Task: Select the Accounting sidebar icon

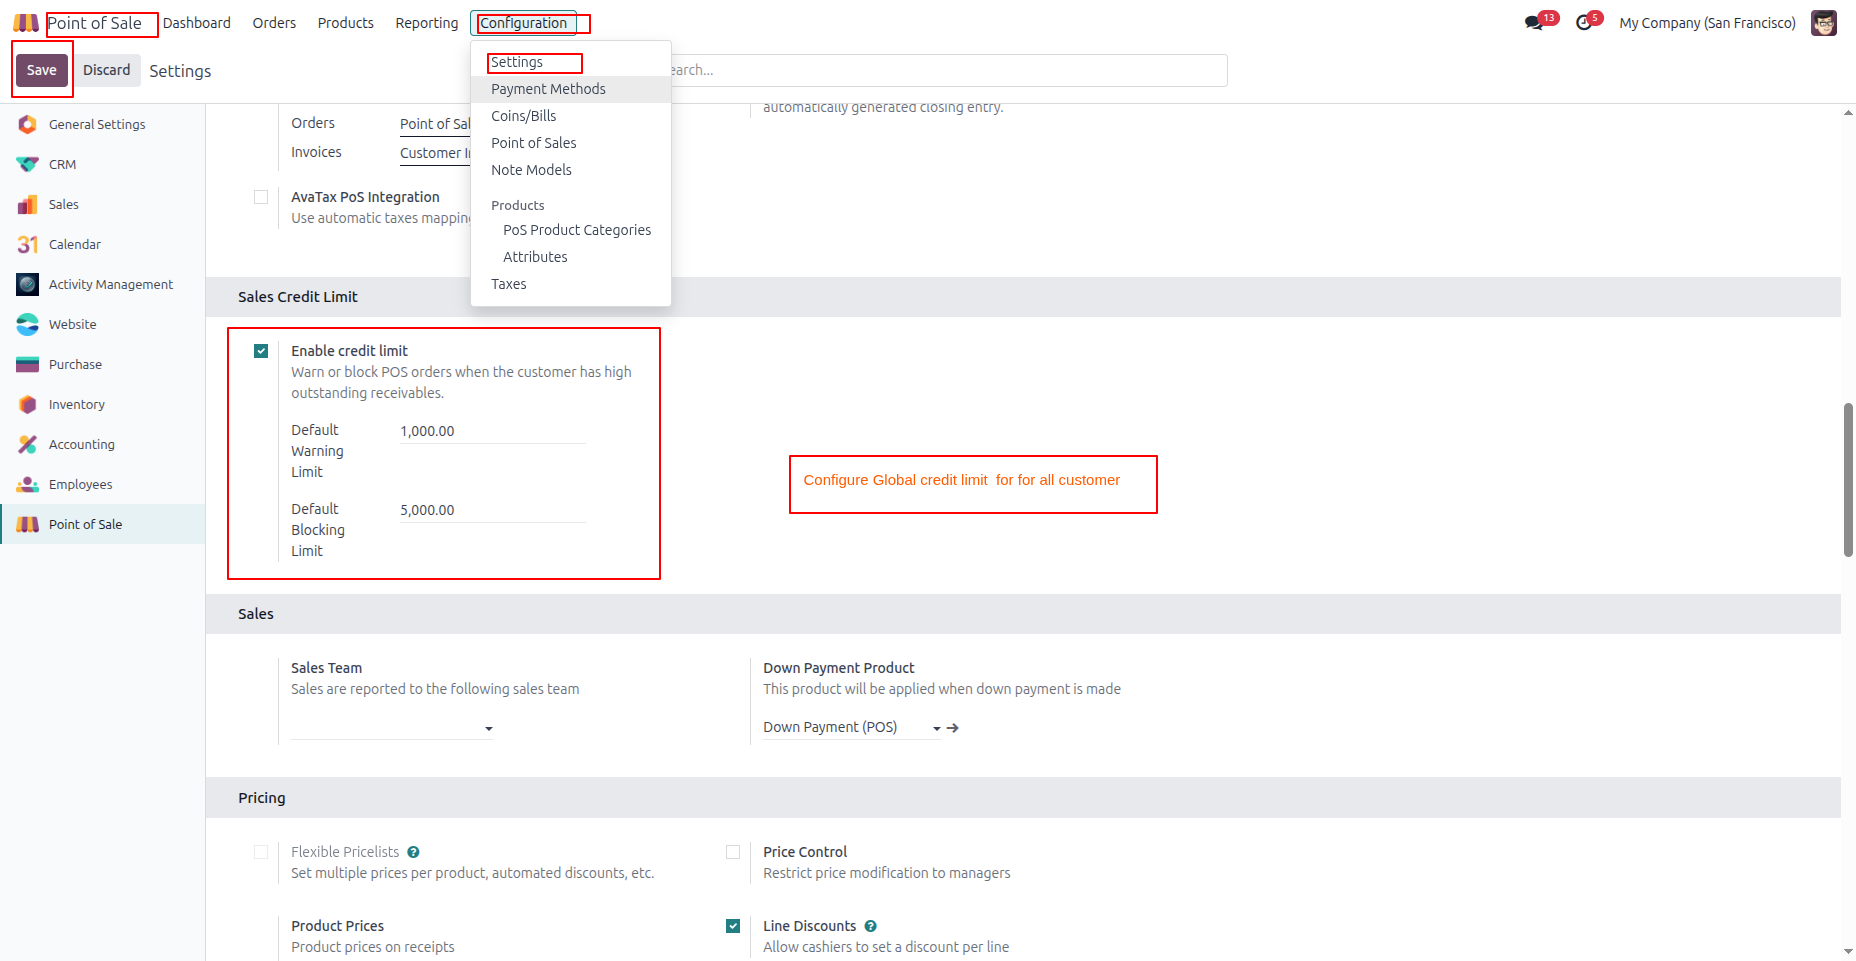Action: (x=27, y=444)
